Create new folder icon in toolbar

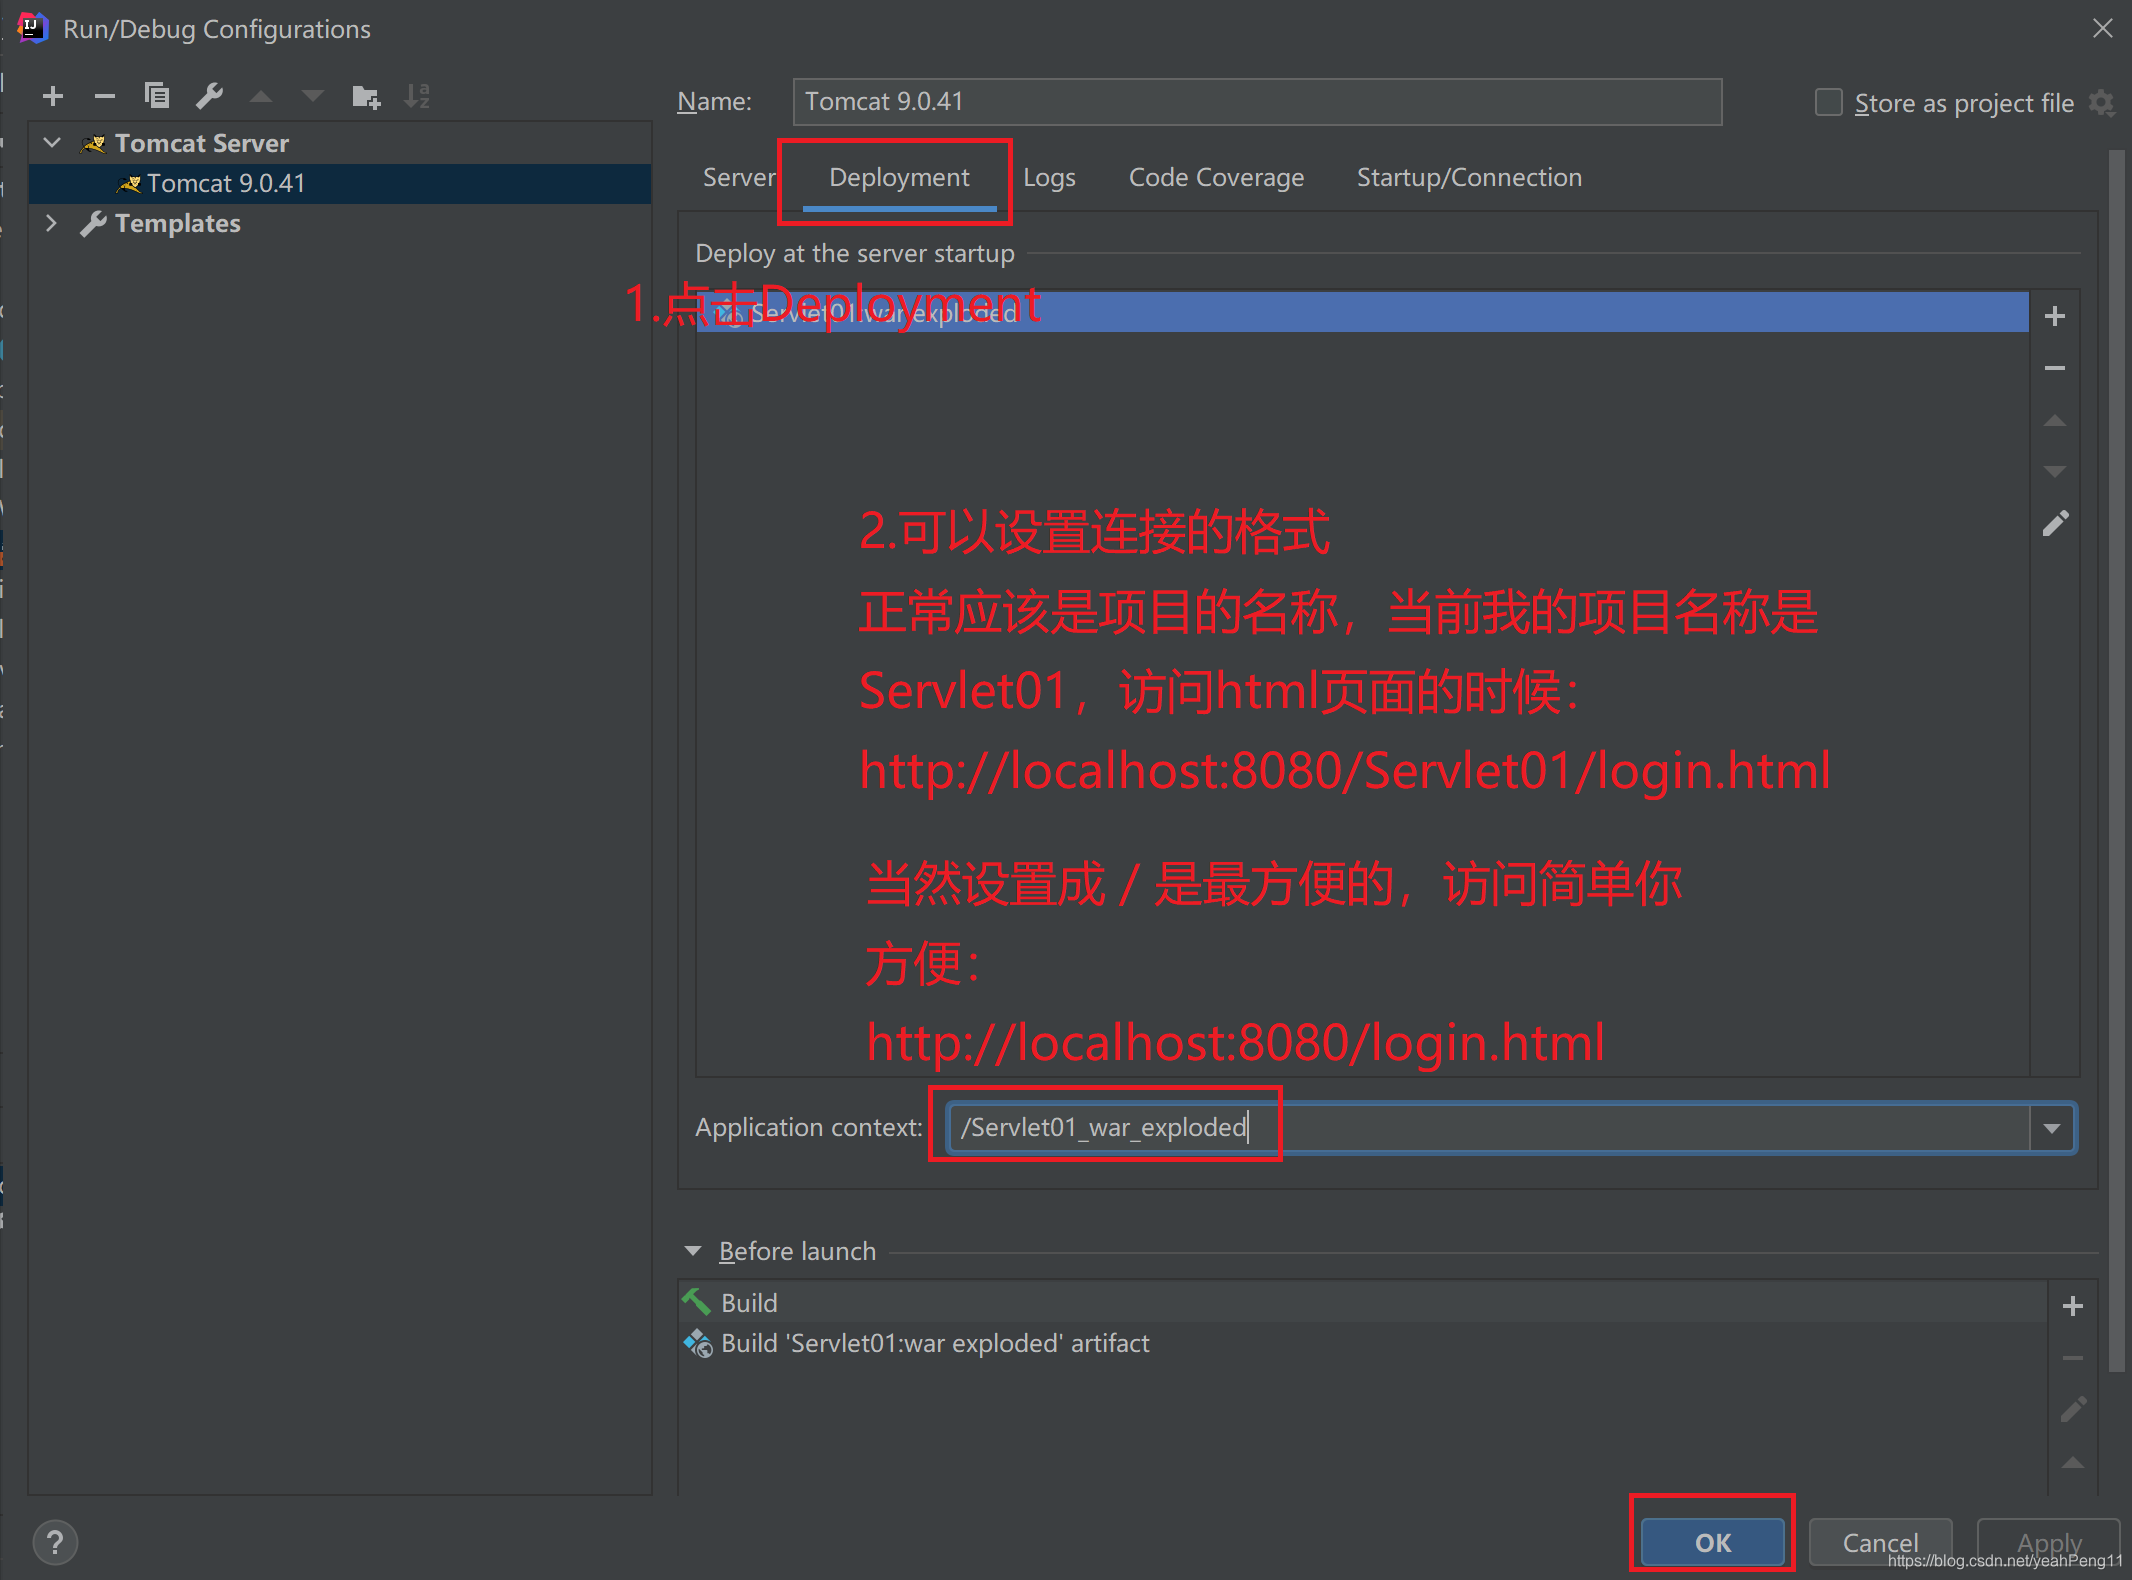click(x=366, y=96)
